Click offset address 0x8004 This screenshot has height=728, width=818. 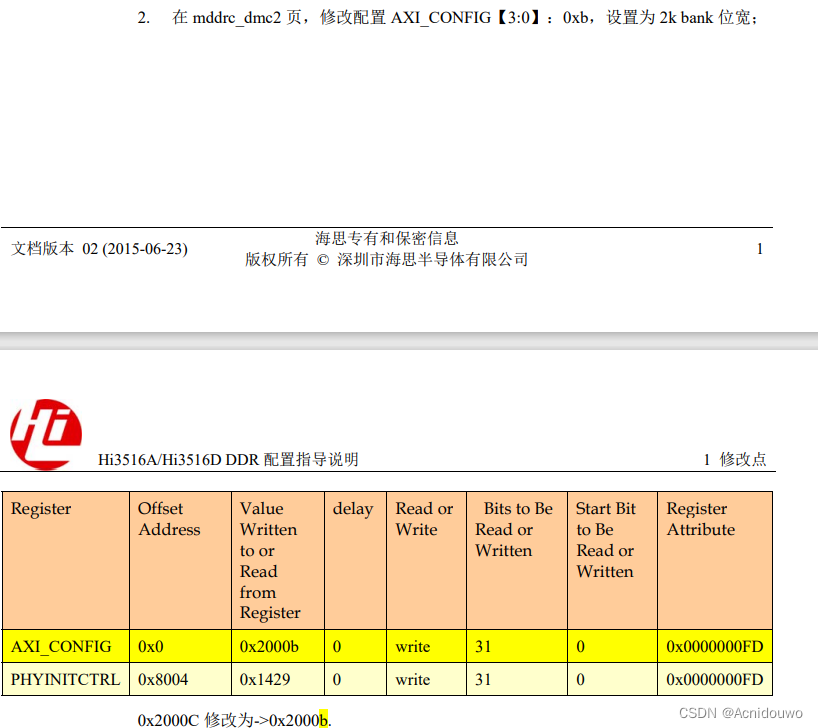pos(162,679)
